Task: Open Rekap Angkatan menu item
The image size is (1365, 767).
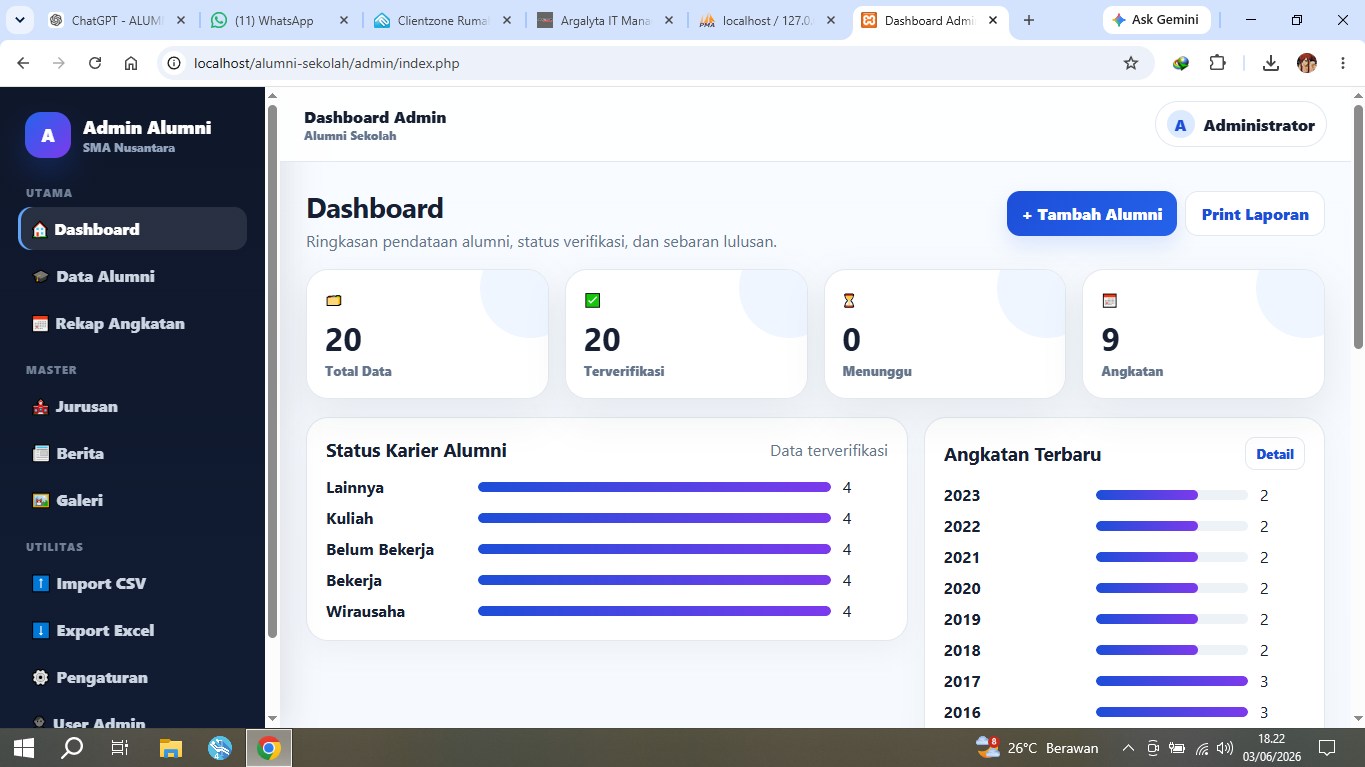Action: [x=133, y=323]
